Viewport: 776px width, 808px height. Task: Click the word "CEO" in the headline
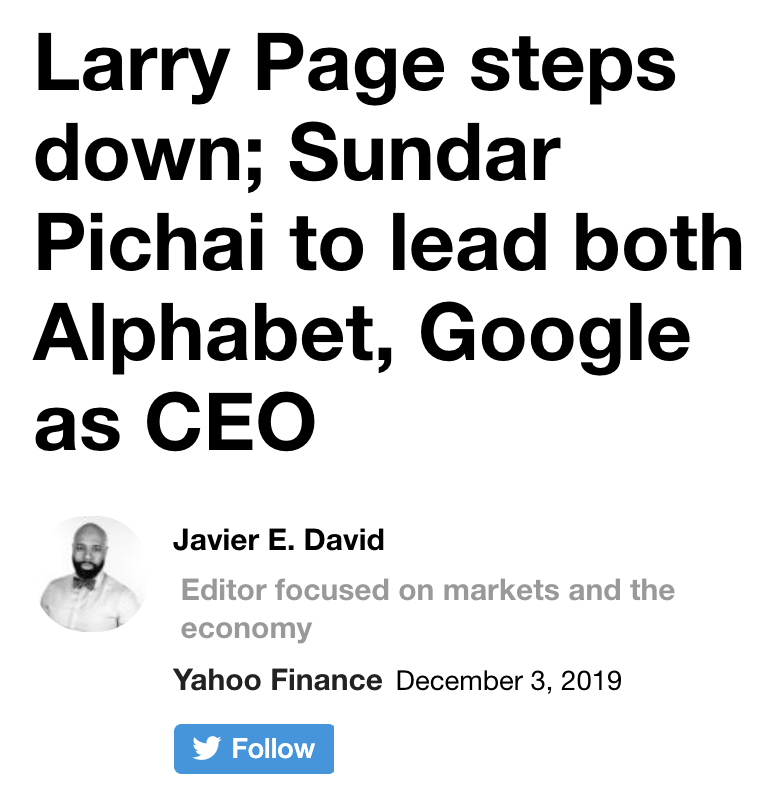pyautogui.click(x=230, y=420)
